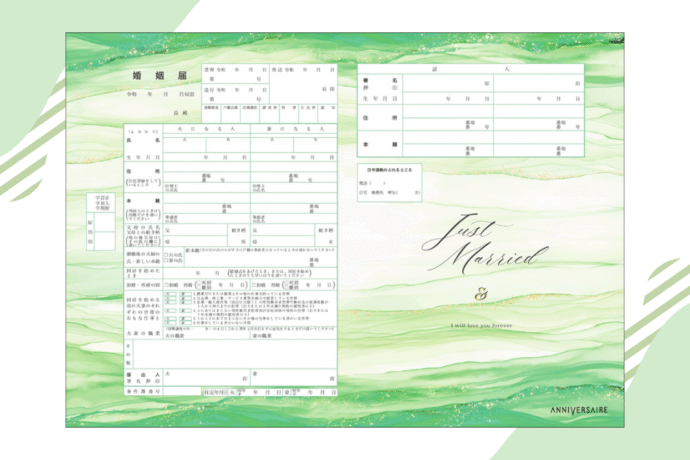Screen dimensions: 690x460
Task: Click the 妻の職業 field
Action: coord(294,336)
